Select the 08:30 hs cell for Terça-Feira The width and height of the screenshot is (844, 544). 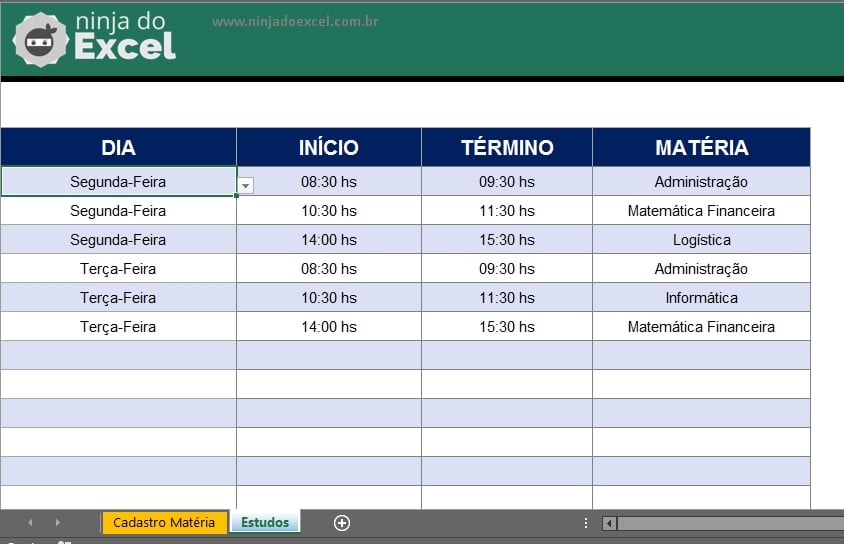(329, 269)
